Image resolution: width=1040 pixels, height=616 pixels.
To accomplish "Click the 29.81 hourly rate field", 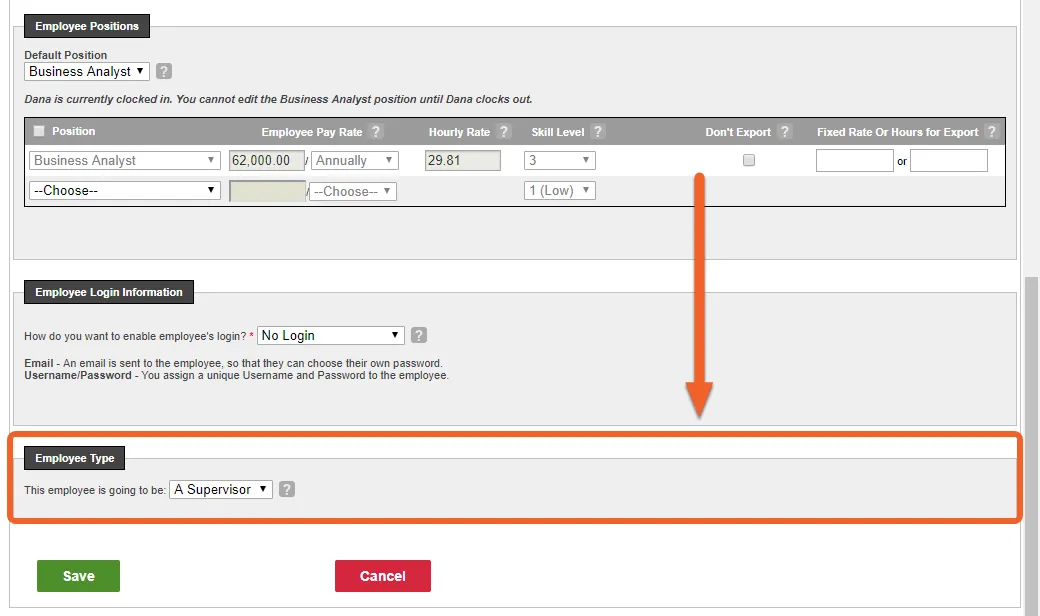I will point(463,160).
